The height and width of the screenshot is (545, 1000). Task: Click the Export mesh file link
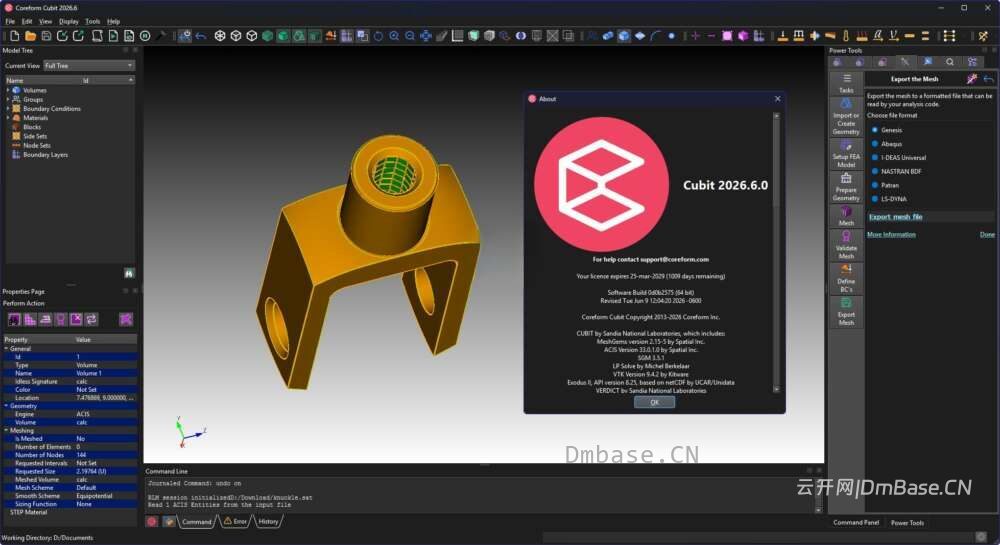click(895, 217)
